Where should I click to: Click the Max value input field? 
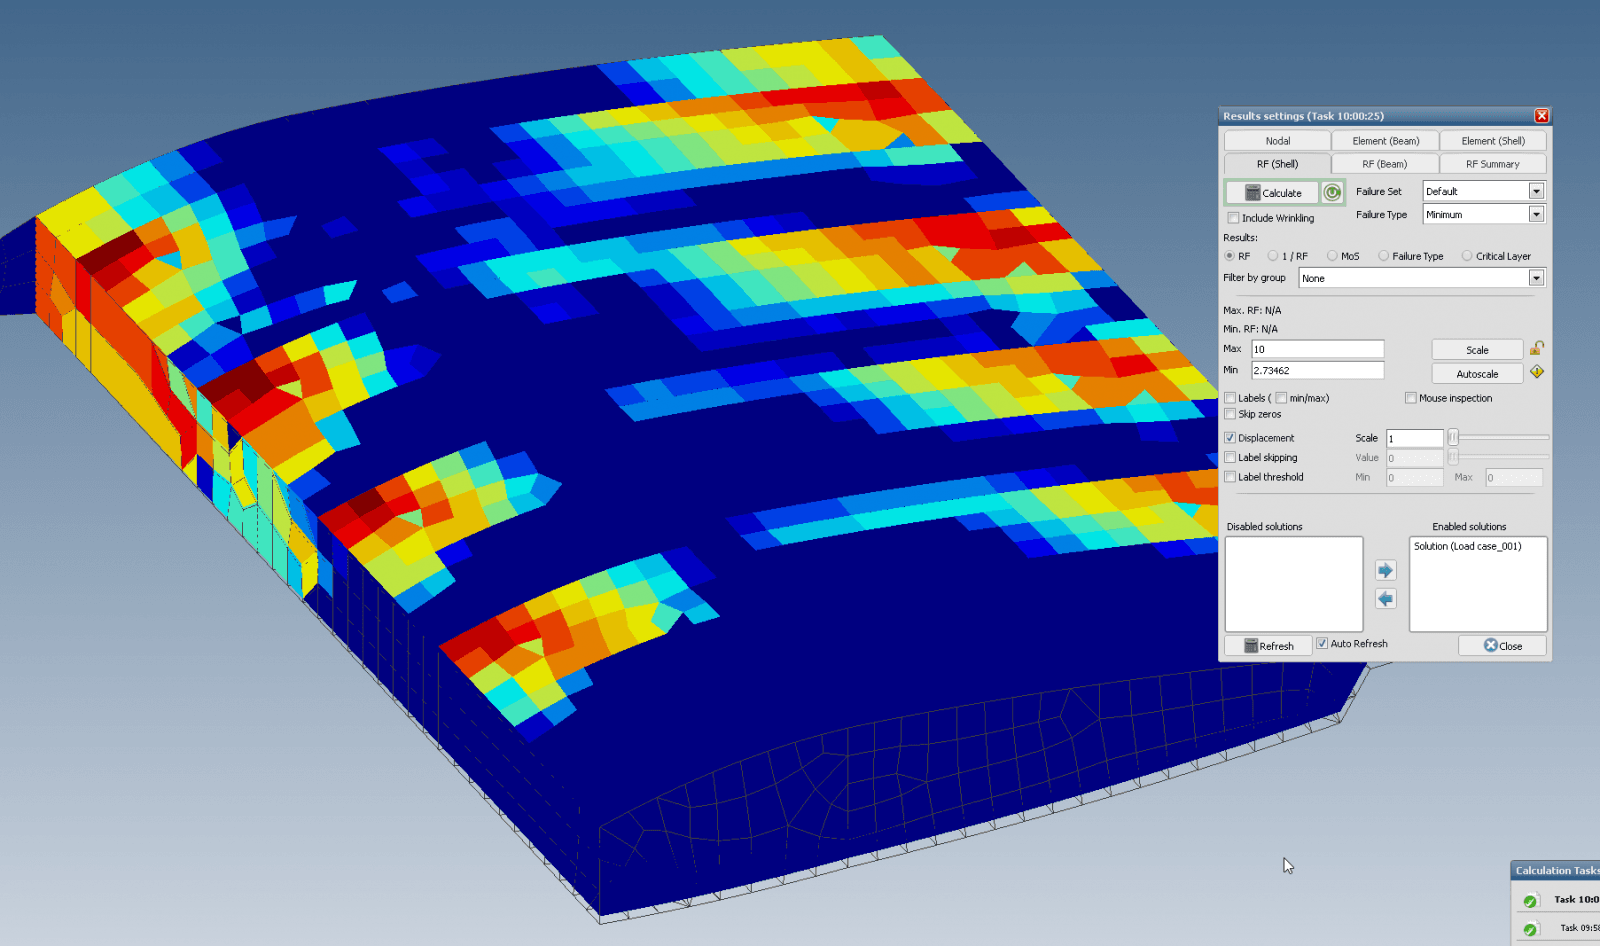[x=1317, y=349]
